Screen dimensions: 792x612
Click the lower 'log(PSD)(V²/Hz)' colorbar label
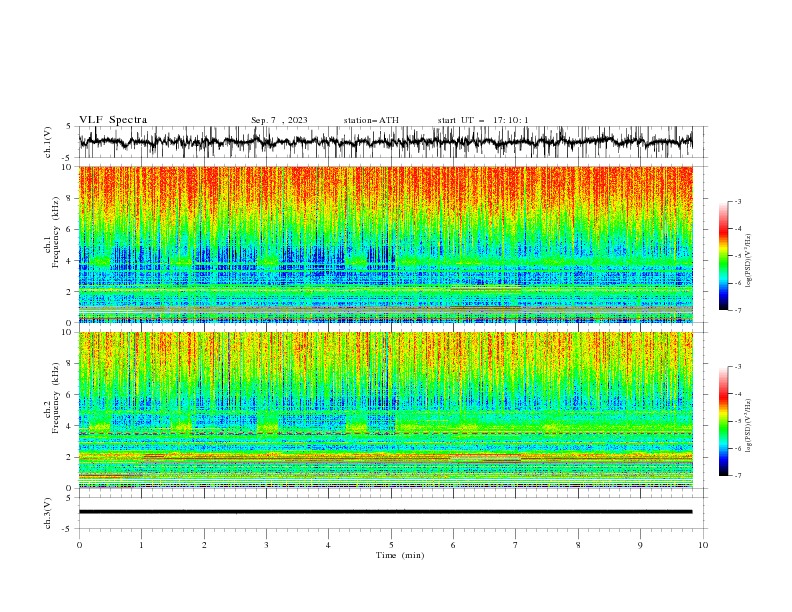point(748,426)
